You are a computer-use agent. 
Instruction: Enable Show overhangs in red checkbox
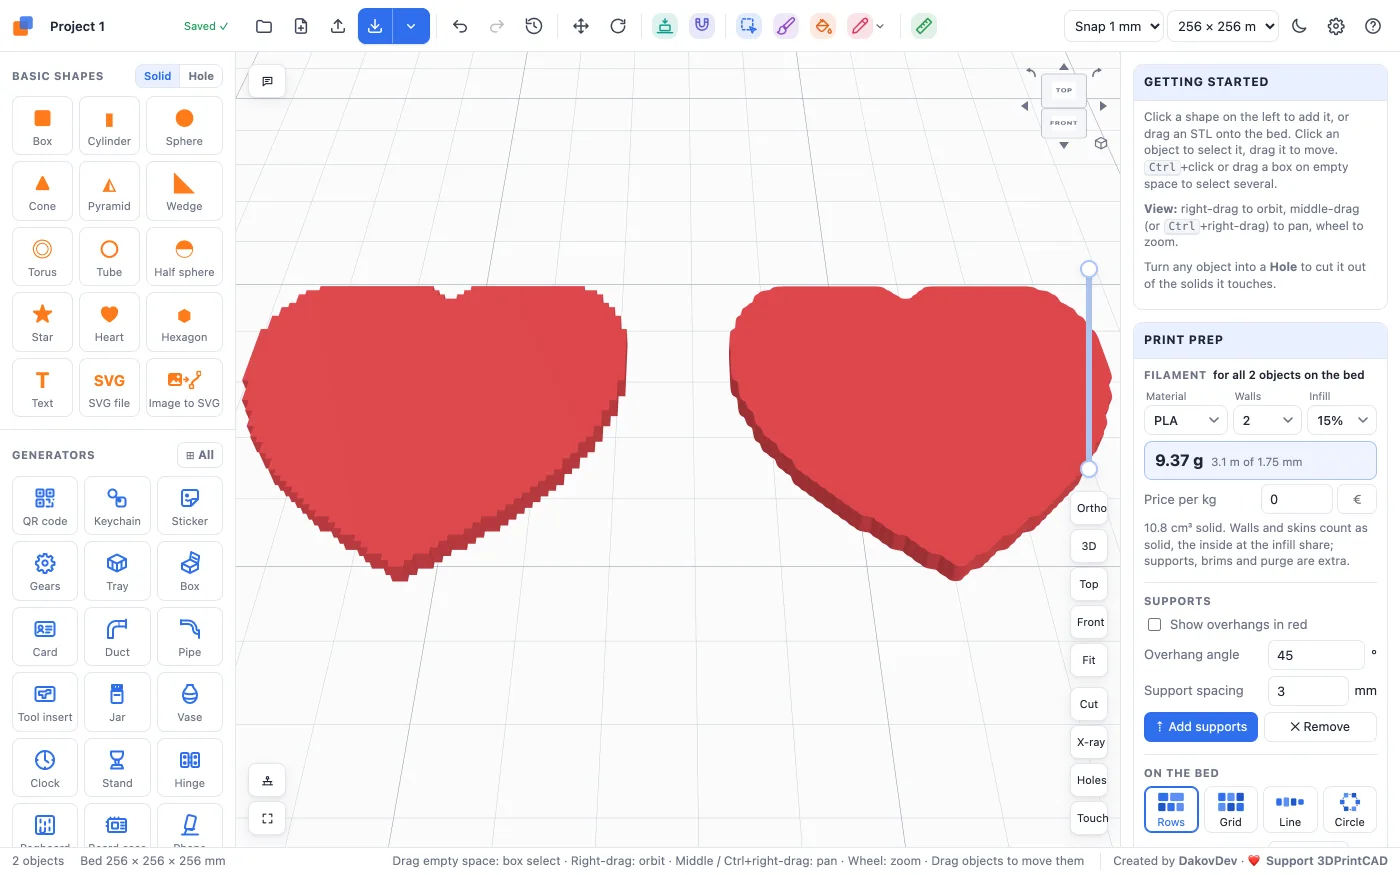1154,625
